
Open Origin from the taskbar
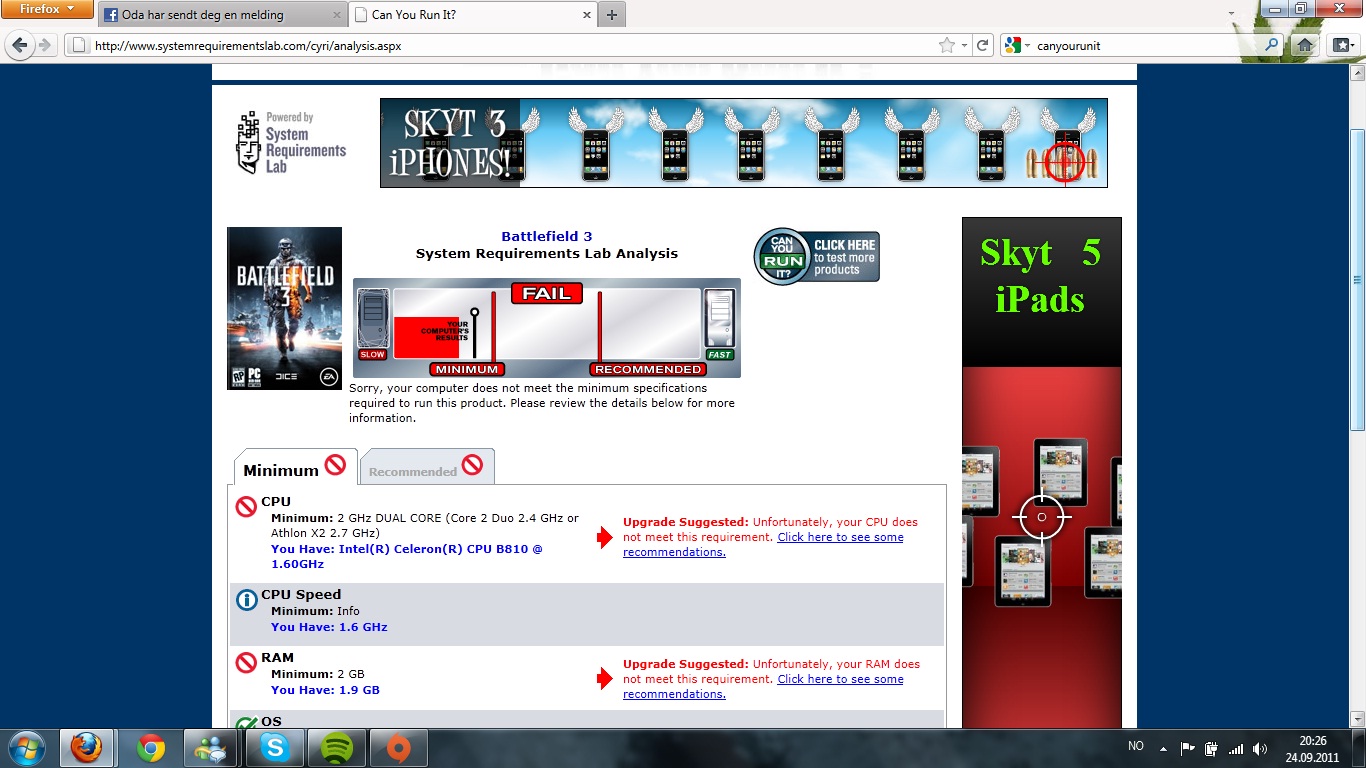tap(398, 748)
